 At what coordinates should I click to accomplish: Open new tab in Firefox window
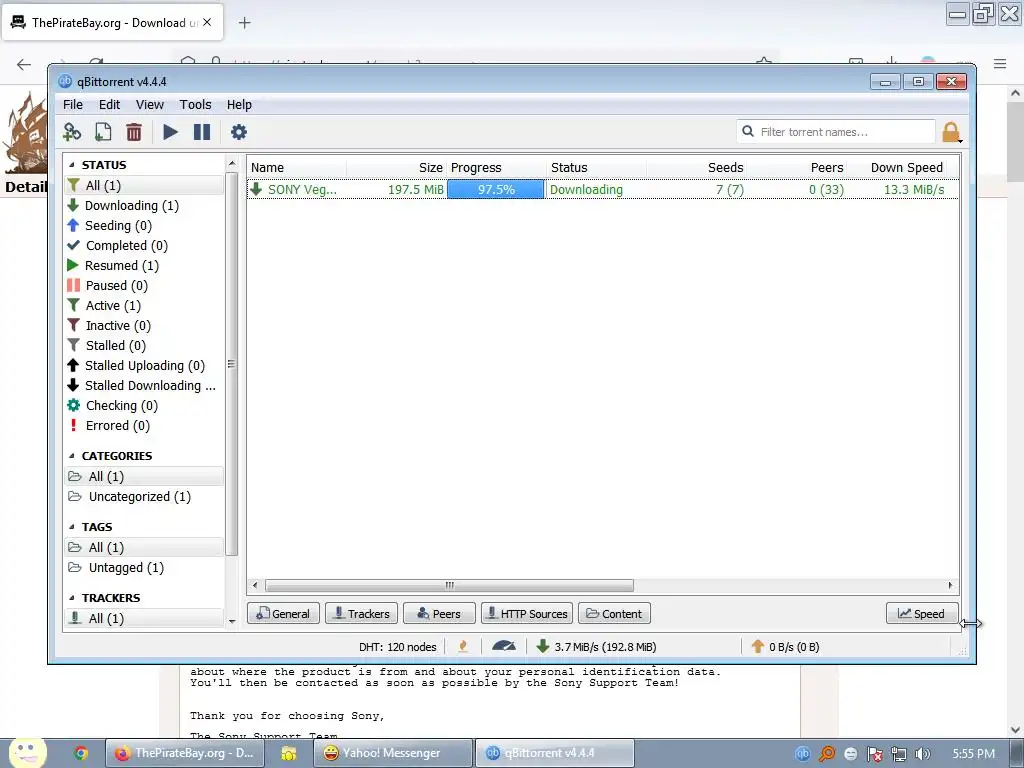pyautogui.click(x=244, y=23)
